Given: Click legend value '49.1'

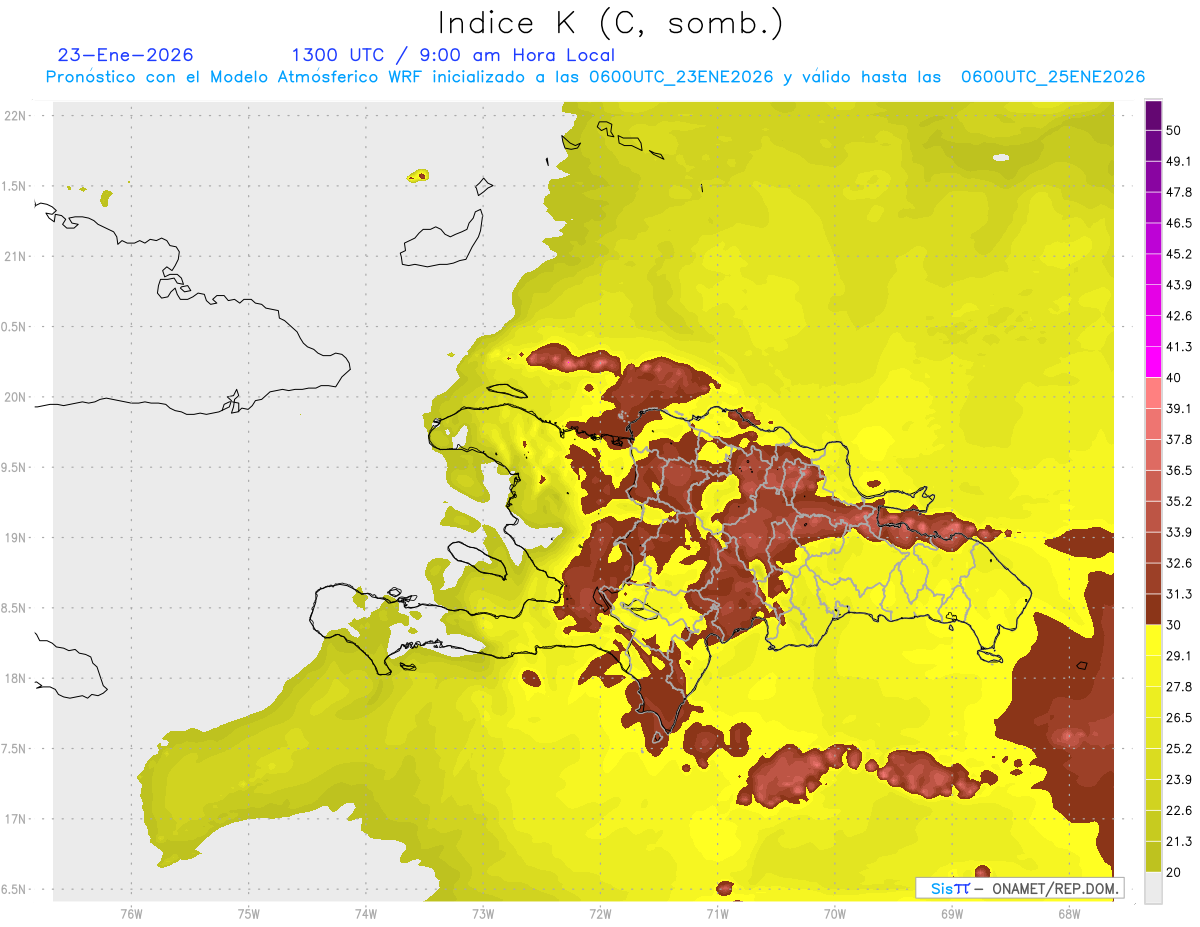Looking at the screenshot, I should tap(1179, 161).
